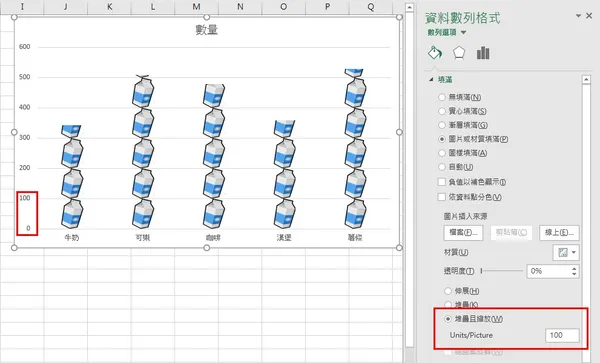Click the Units/Picture value field
600x363 pixels.
click(562, 335)
